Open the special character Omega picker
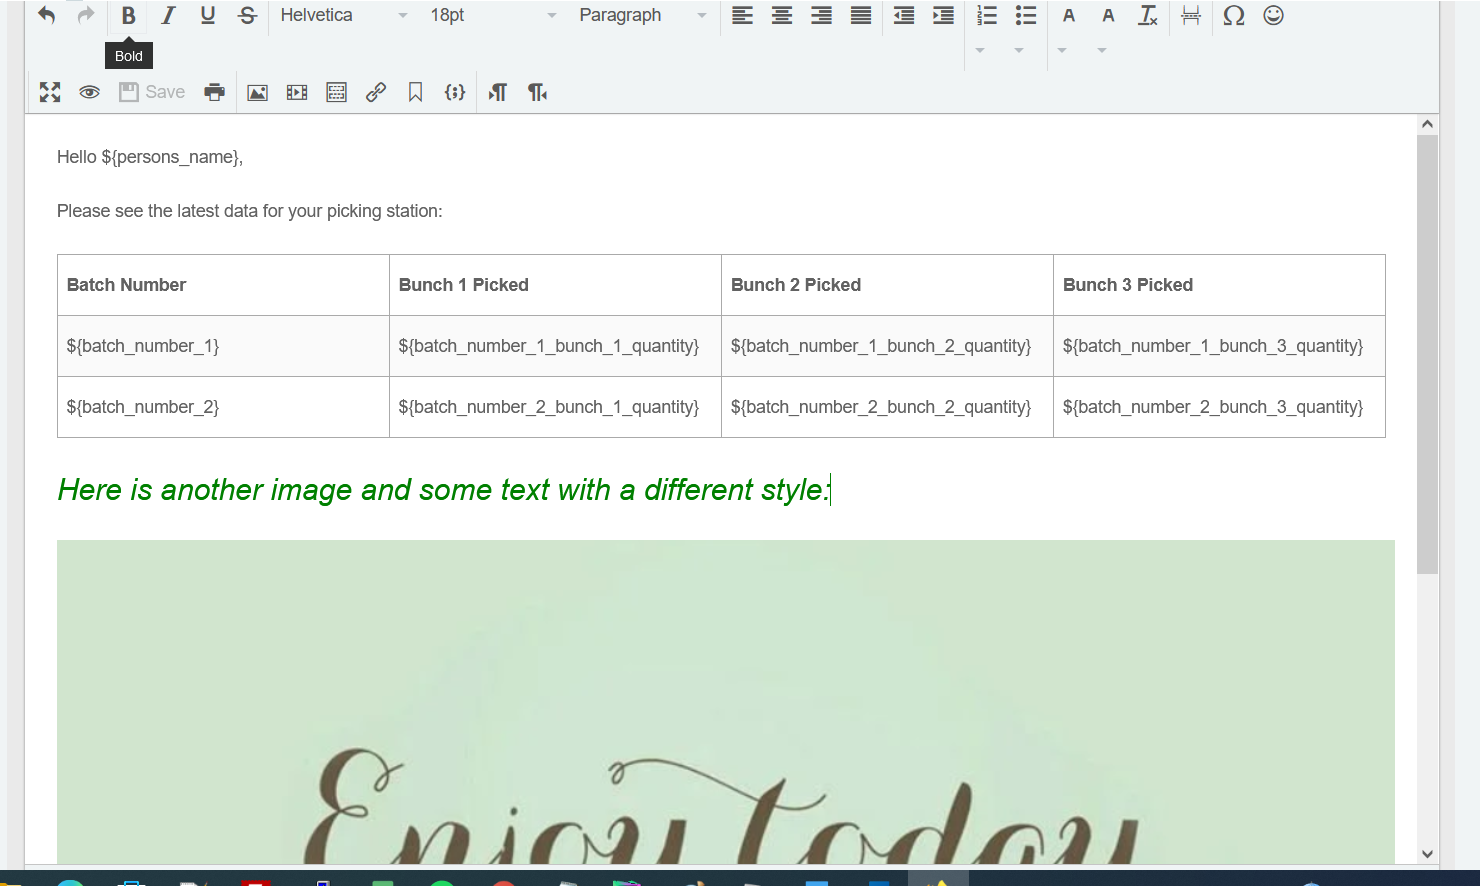The width and height of the screenshot is (1480, 886). (1234, 15)
